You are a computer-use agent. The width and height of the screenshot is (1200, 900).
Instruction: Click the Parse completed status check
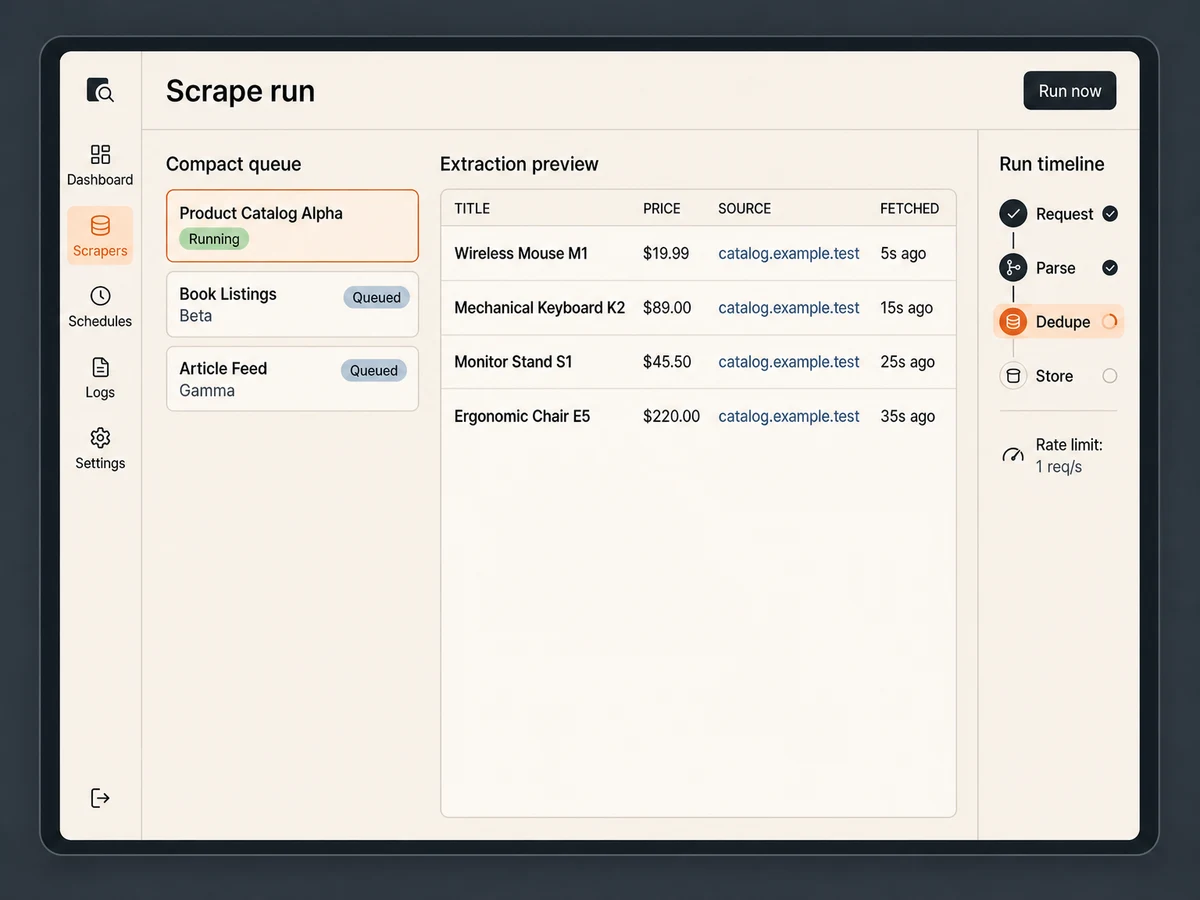[1110, 268]
